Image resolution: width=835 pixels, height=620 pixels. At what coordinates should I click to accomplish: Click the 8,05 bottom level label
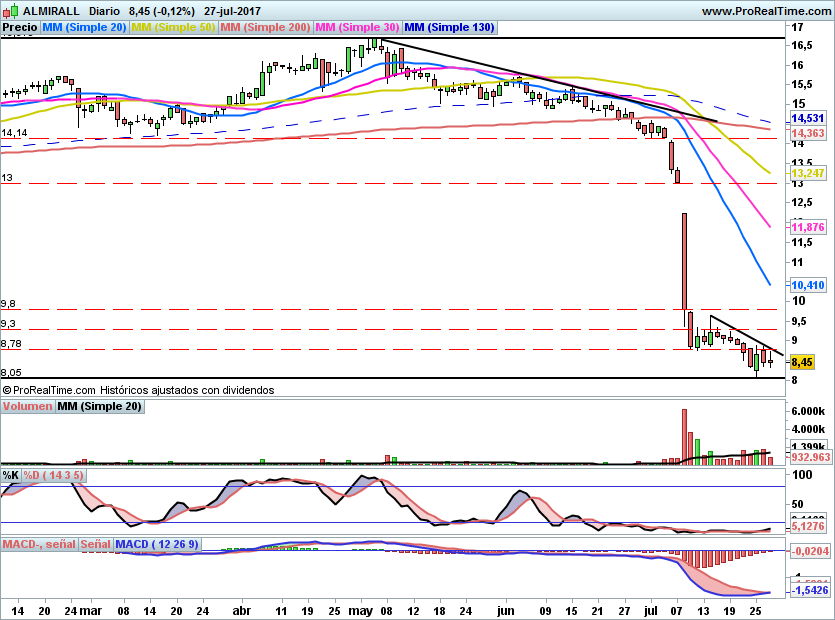(x=11, y=372)
